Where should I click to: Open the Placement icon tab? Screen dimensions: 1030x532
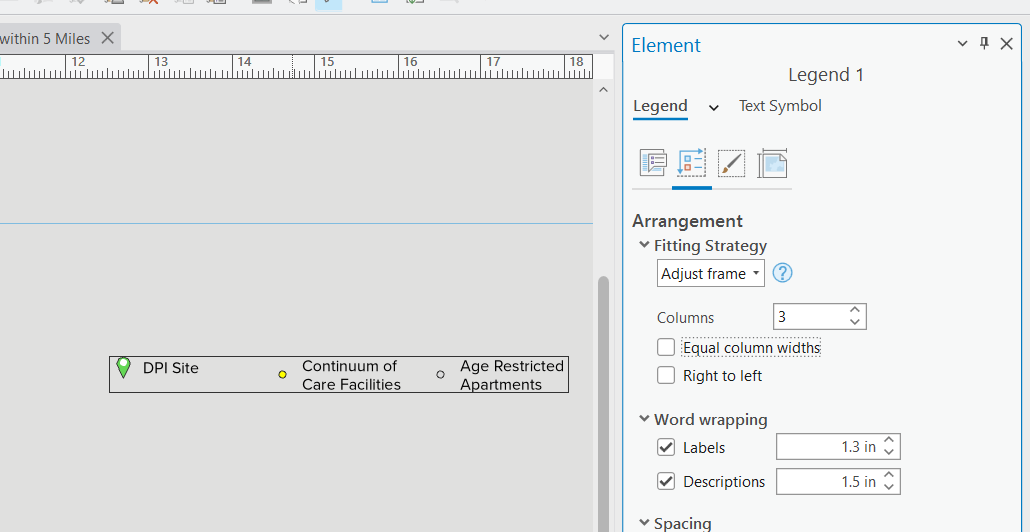point(772,163)
